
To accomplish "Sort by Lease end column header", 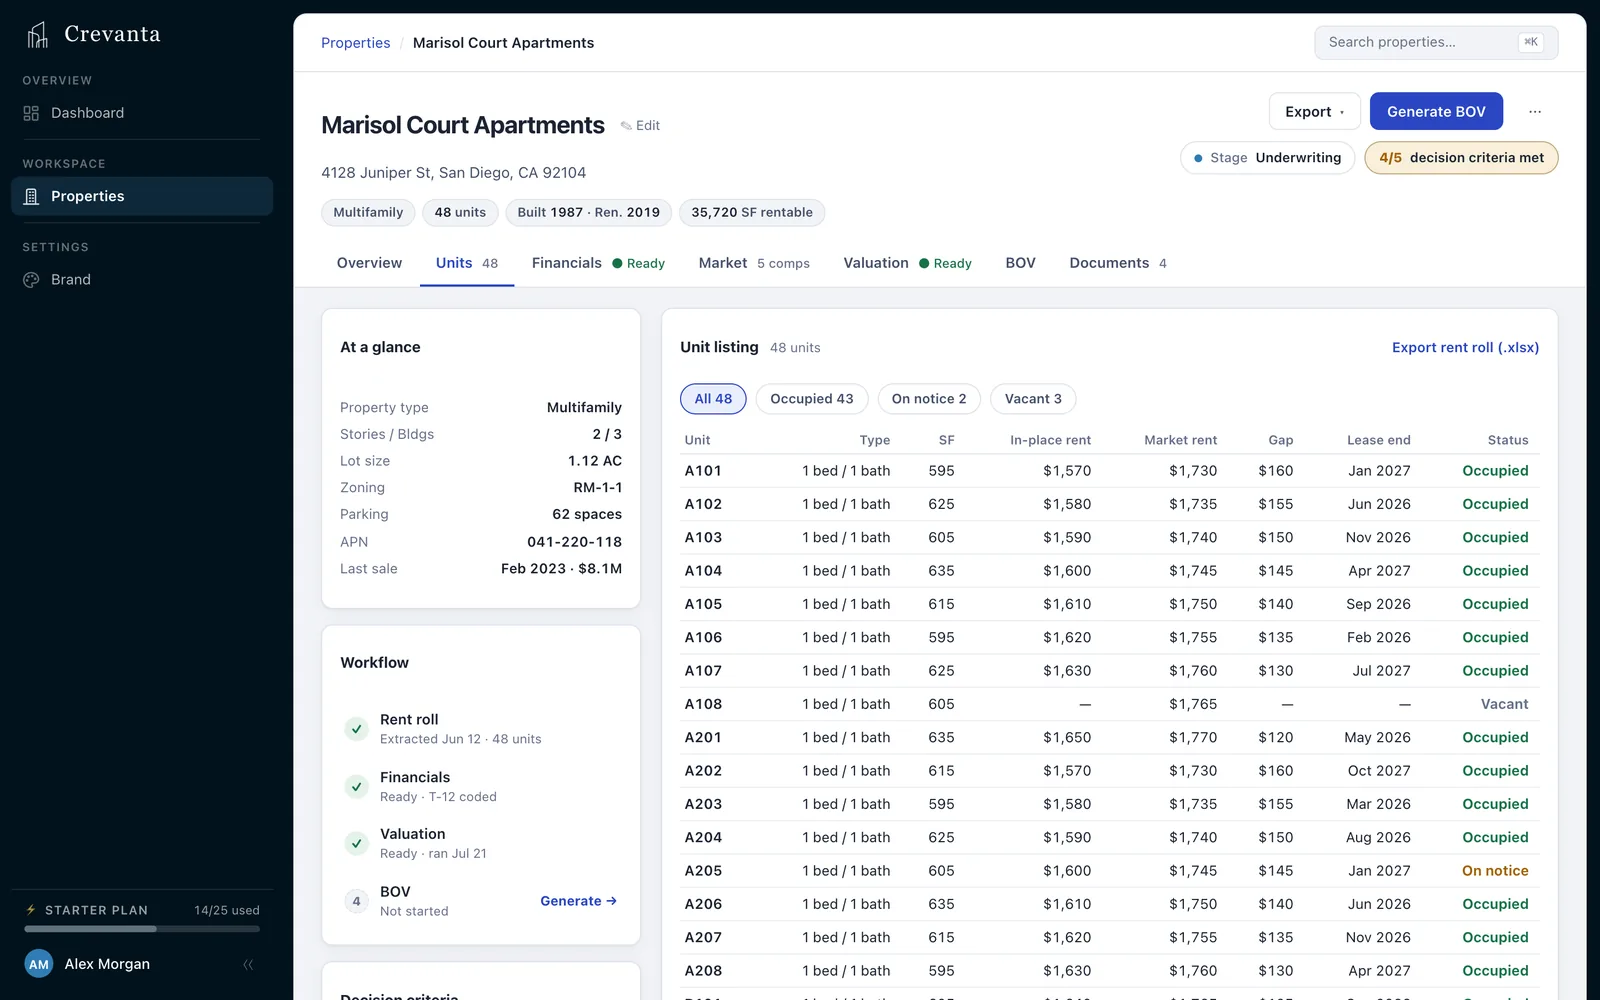I will 1378,440.
